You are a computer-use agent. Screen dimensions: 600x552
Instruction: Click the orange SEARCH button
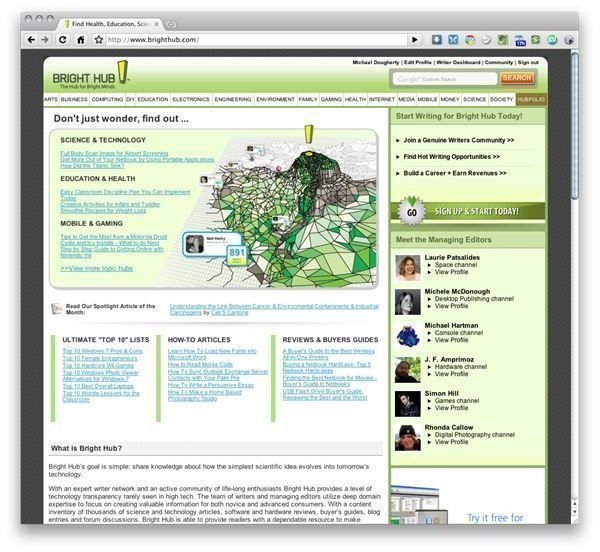517,78
